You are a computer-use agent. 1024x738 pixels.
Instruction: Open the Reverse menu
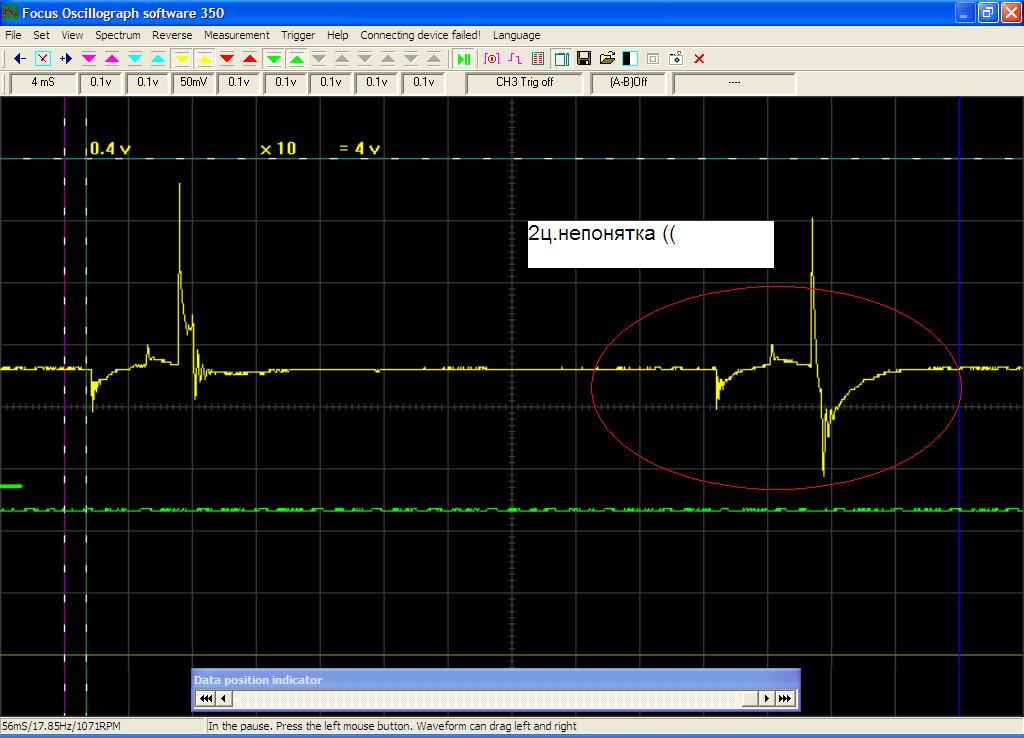pos(172,35)
